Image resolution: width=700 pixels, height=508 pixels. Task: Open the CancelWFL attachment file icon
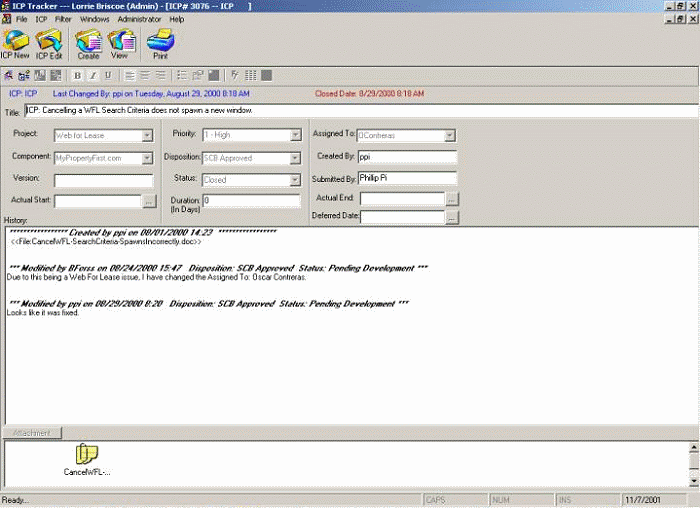[87, 456]
